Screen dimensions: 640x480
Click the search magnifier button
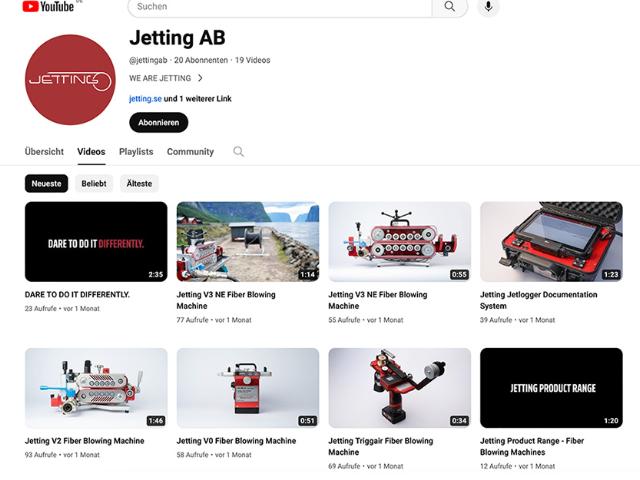pos(449,7)
